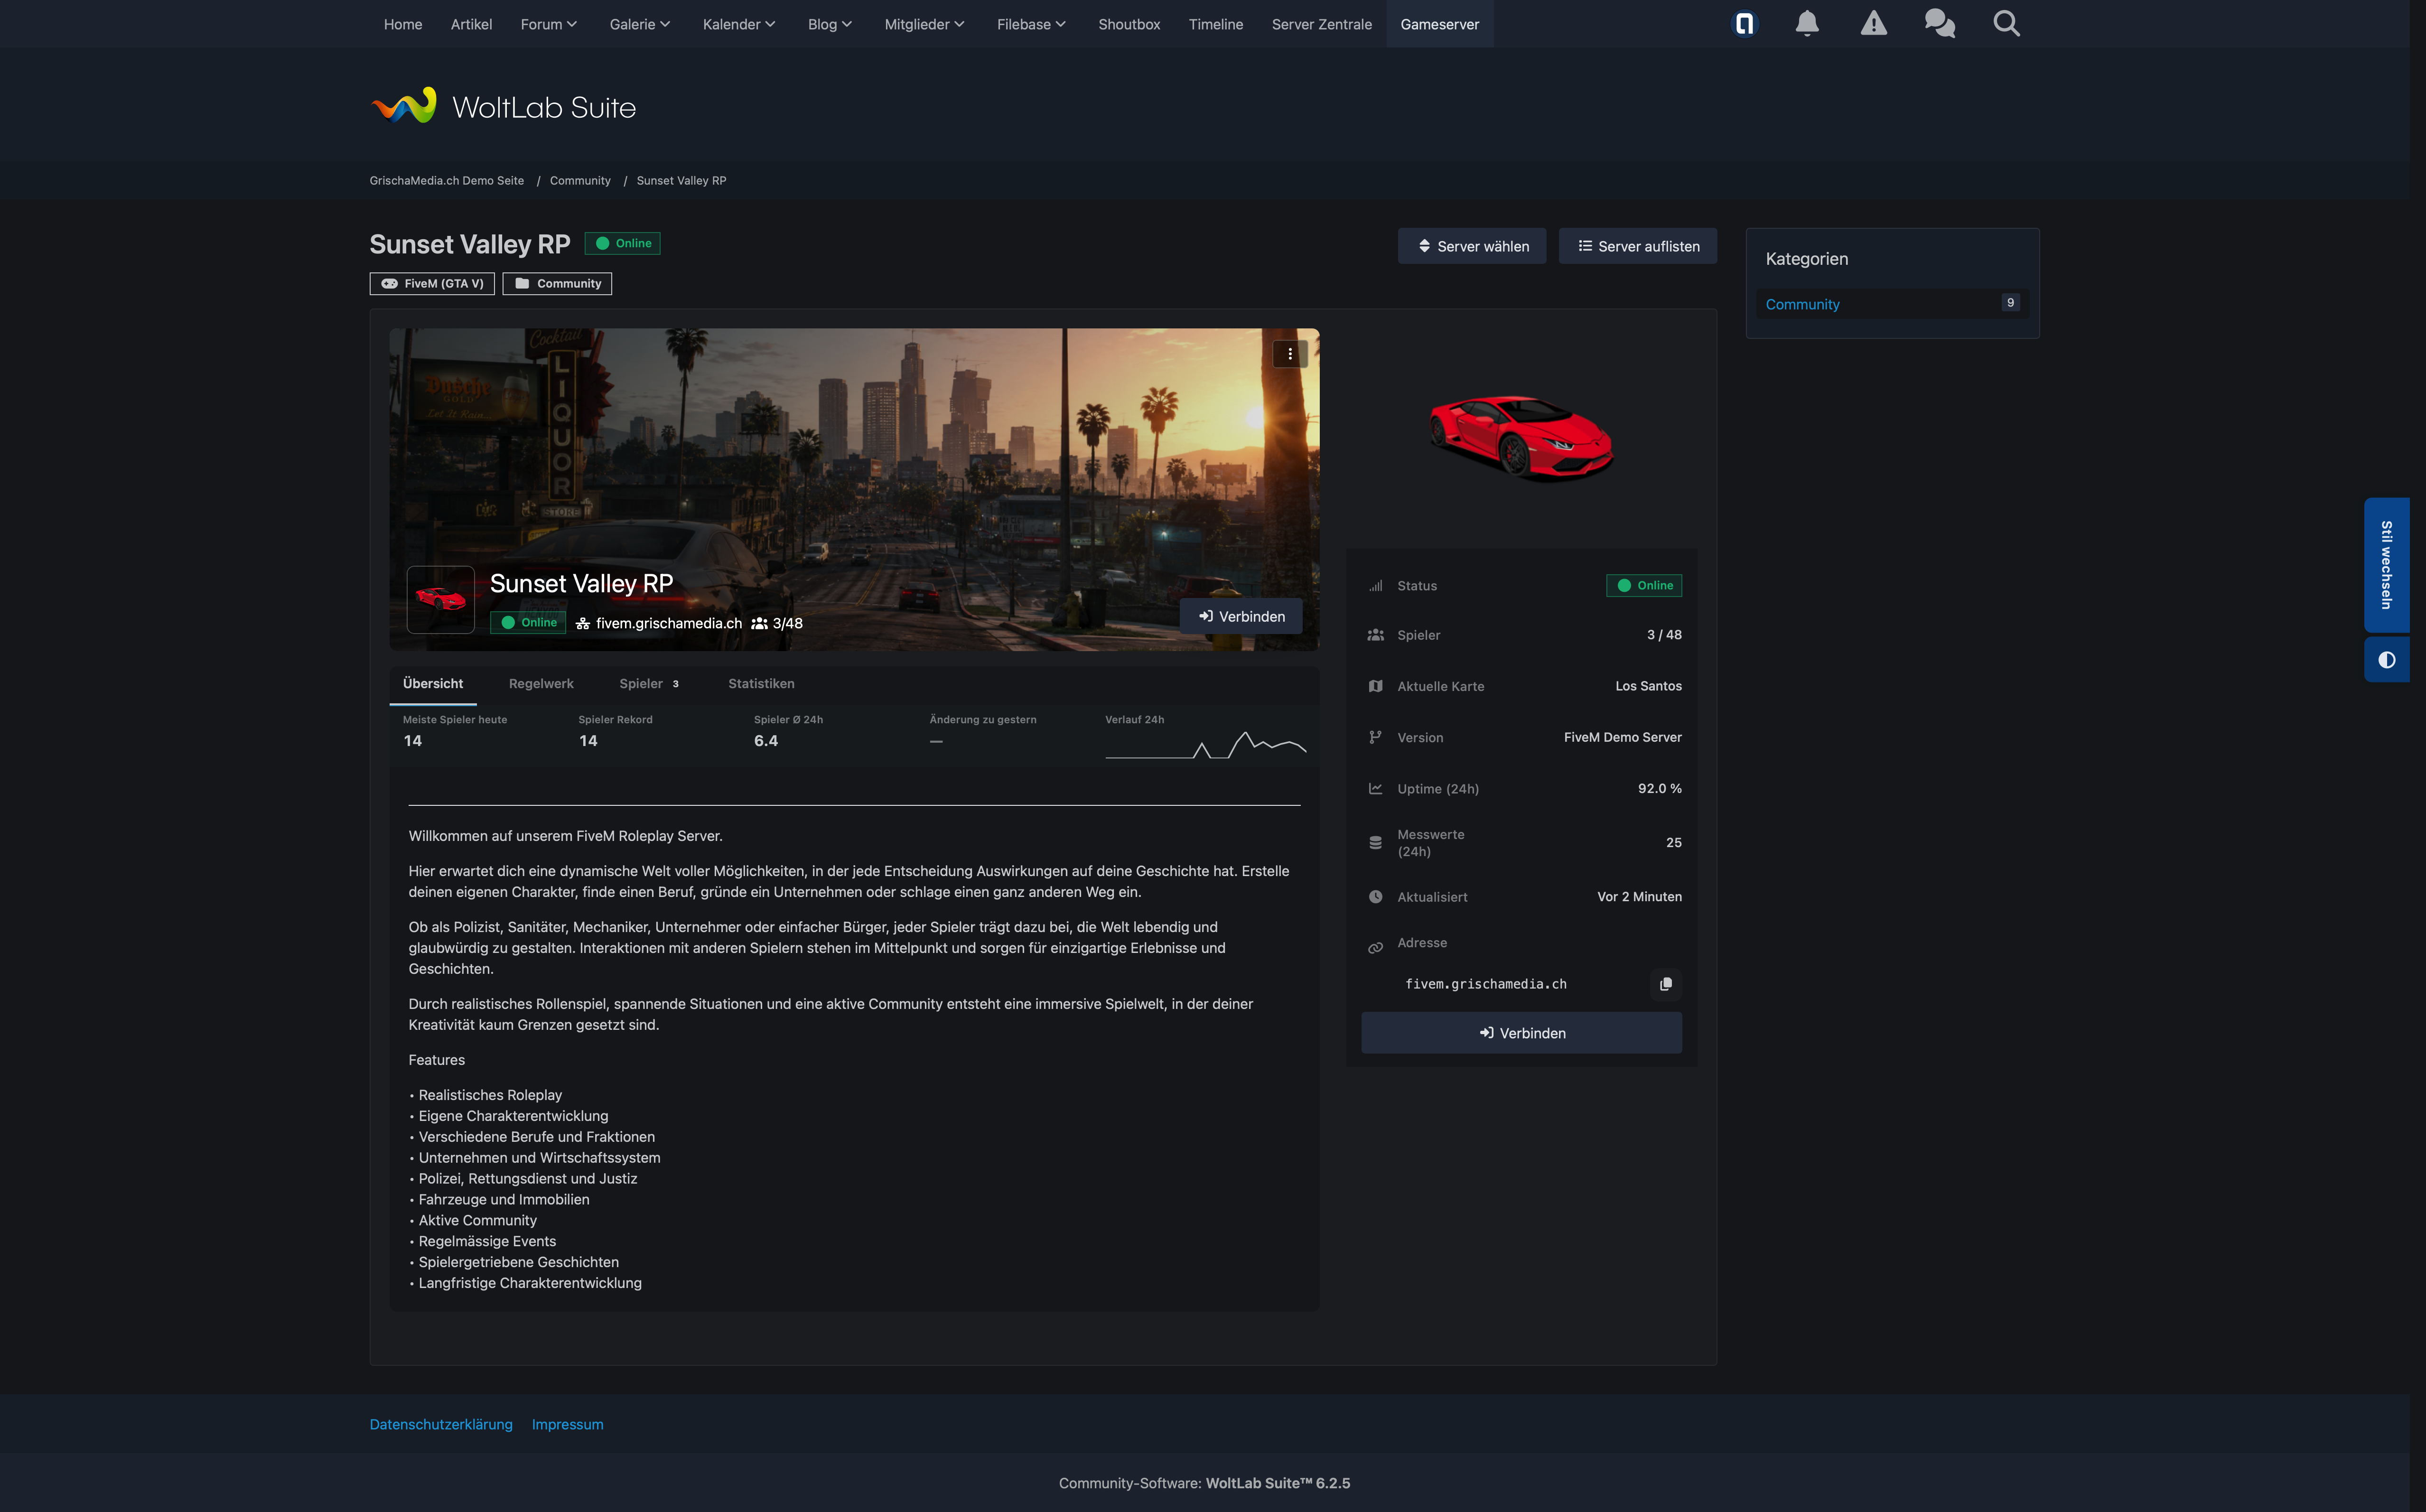This screenshot has height=1512, width=2426.
Task: Open the search magnifier icon
Action: click(2006, 24)
